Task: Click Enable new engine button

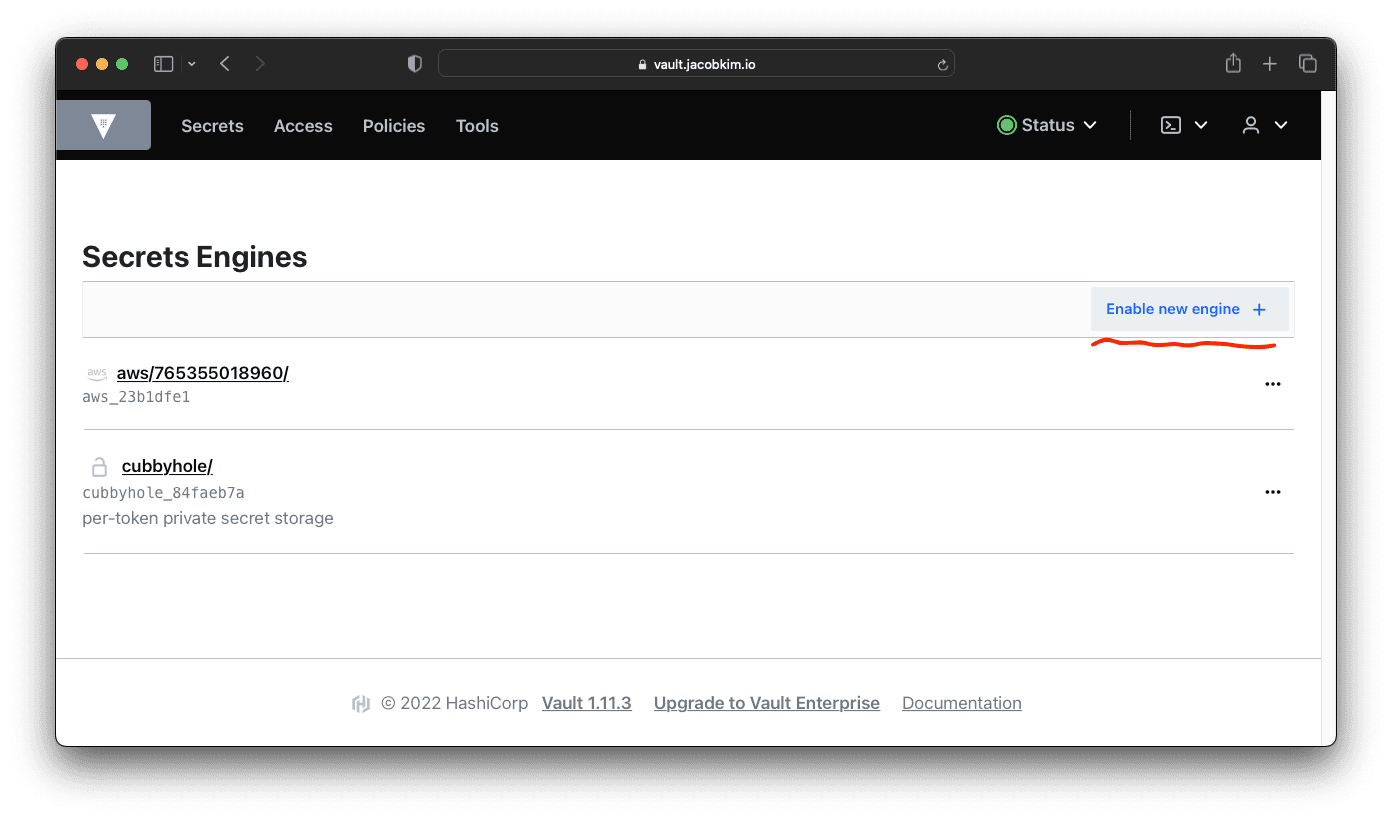Action: click(x=1188, y=309)
